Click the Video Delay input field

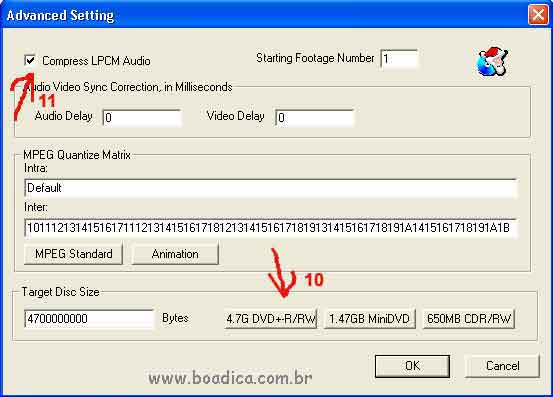[315, 117]
